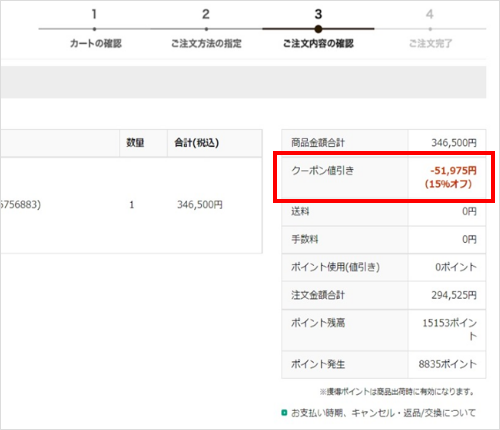This screenshot has width=500, height=430.
Task: Click the -51,975円 coupon discount amount
Action: (453, 171)
